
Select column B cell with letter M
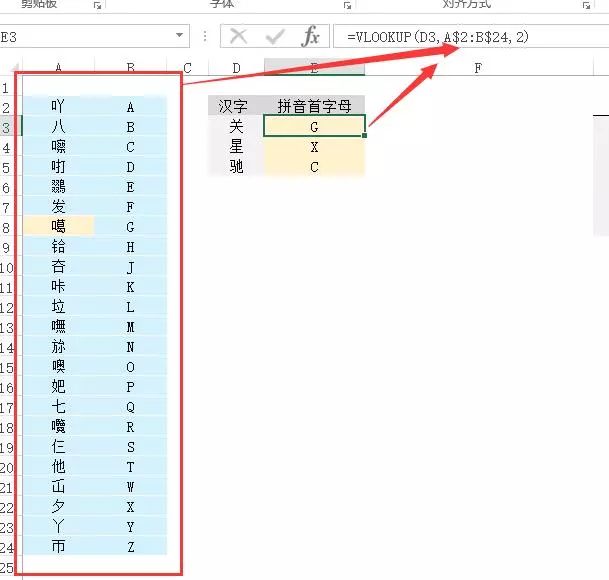point(130,327)
